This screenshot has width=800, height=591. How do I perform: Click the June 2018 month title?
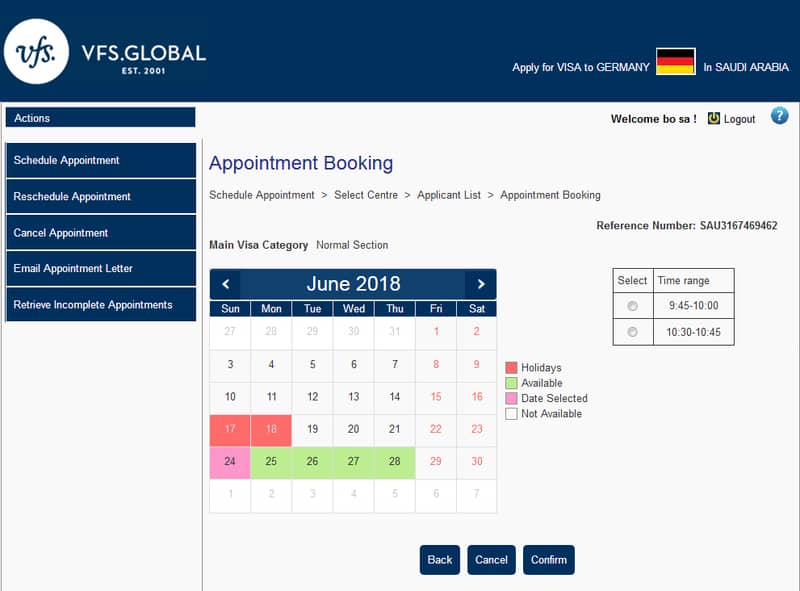pos(353,284)
